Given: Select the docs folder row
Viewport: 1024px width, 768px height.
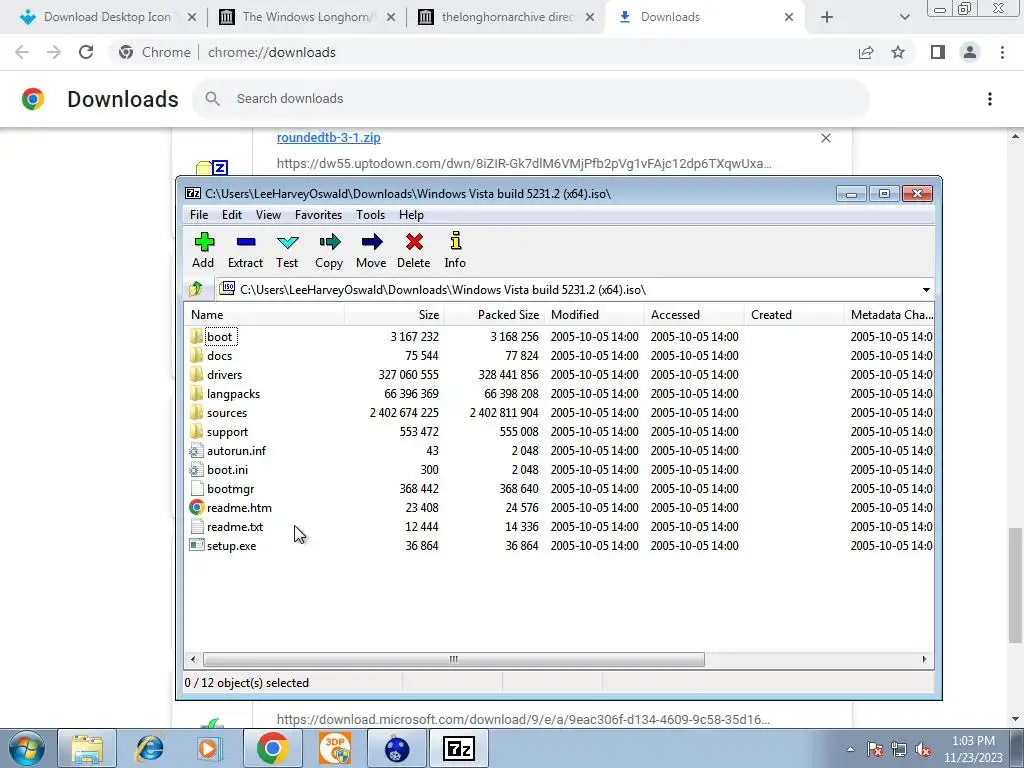Looking at the screenshot, I should tap(559, 355).
